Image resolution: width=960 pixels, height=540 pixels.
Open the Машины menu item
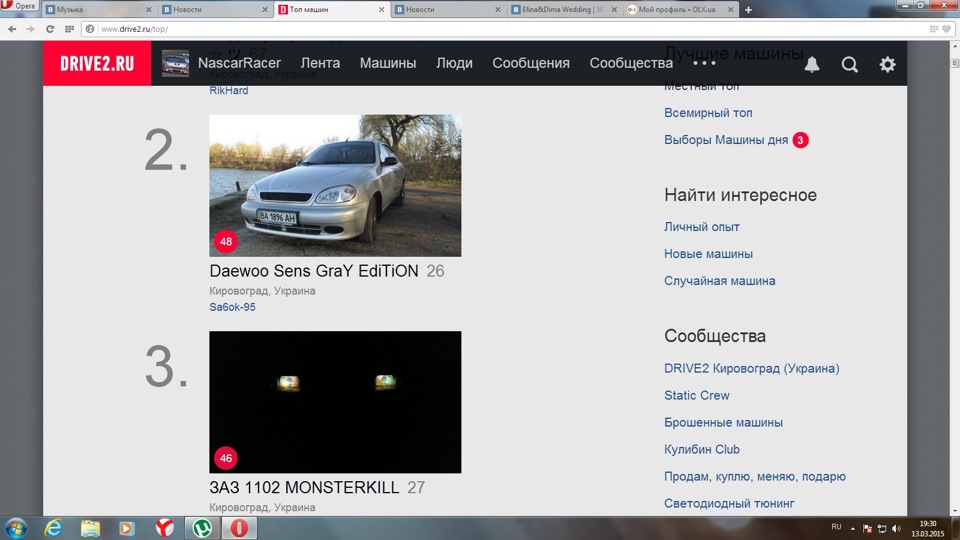pos(388,63)
